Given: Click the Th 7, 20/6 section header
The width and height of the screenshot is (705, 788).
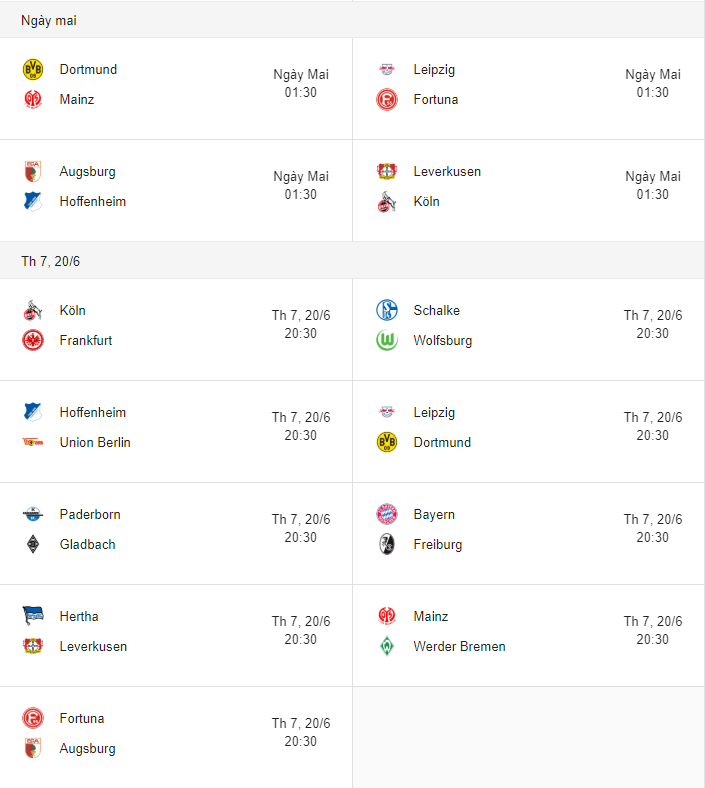Looking at the screenshot, I should [352, 261].
